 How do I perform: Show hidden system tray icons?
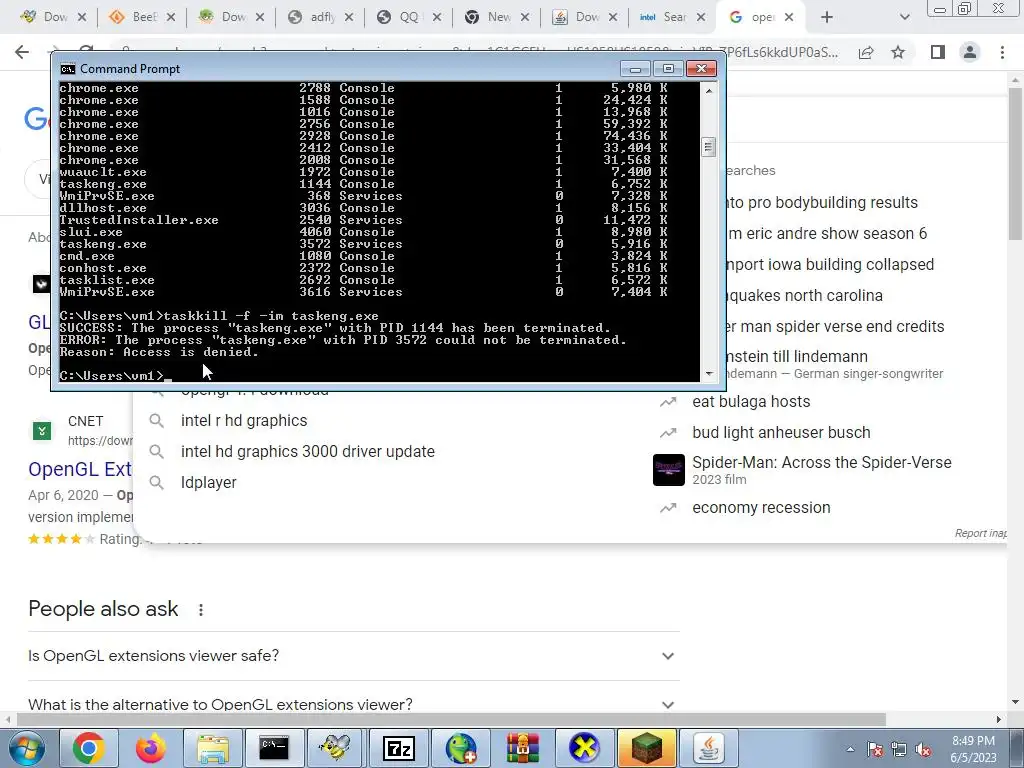point(850,749)
